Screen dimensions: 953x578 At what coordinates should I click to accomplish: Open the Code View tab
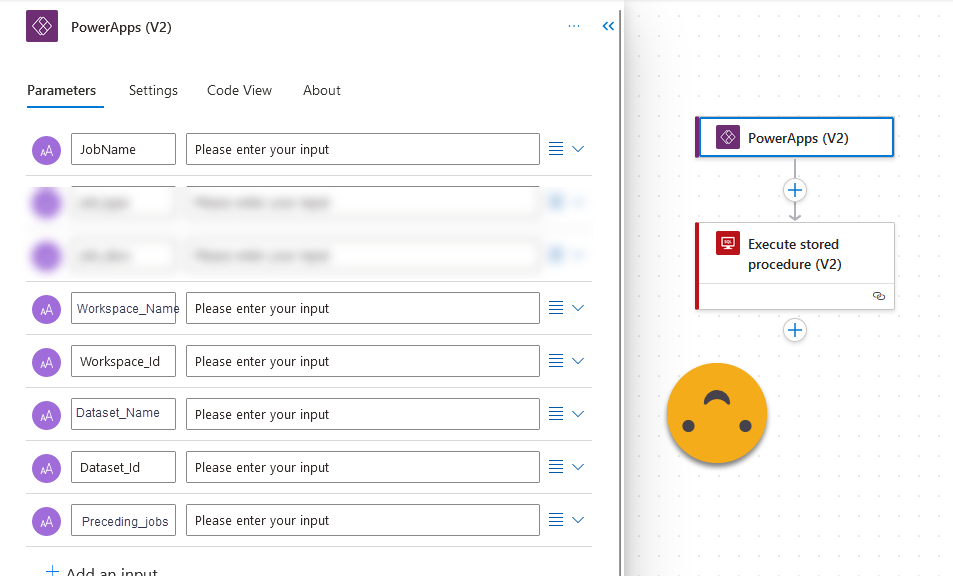[x=239, y=90]
